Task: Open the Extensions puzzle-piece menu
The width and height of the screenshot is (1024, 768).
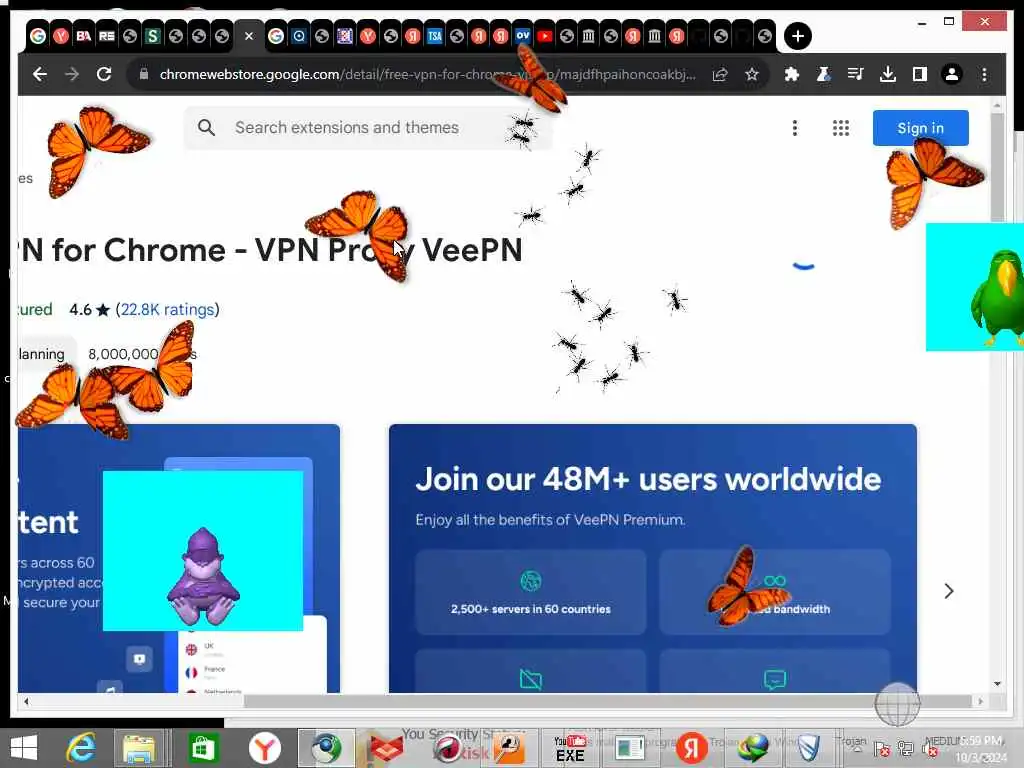Action: tap(792, 74)
